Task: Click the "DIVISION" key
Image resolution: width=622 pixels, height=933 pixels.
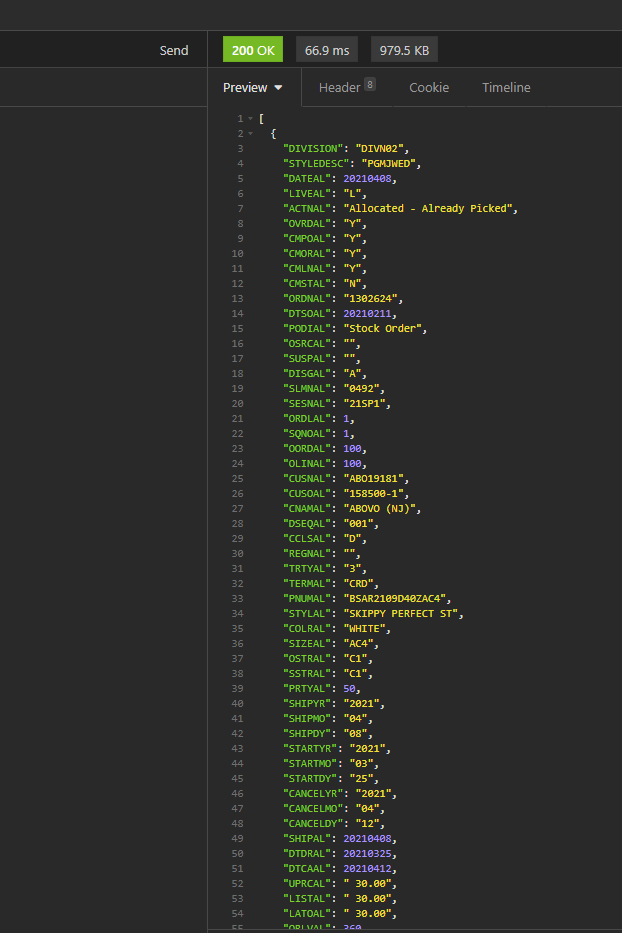Action: point(313,149)
